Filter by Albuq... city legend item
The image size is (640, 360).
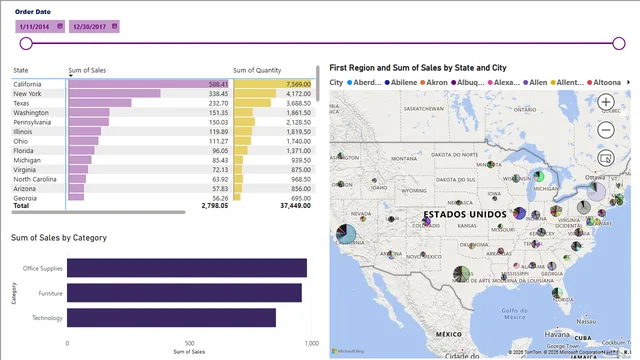tap(468, 82)
